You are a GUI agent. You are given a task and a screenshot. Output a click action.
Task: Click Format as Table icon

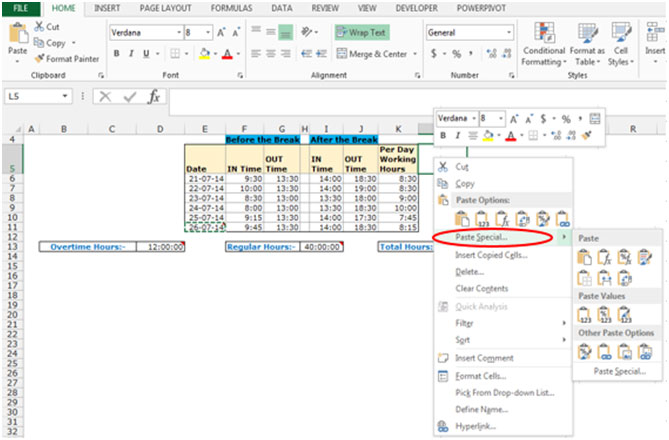pos(588,33)
